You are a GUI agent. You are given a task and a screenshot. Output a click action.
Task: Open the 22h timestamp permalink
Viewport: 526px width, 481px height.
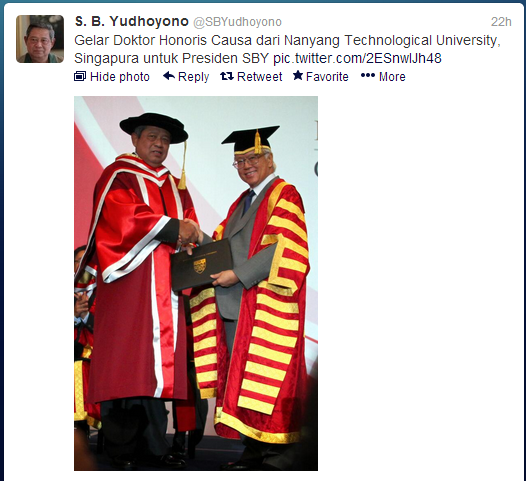tap(501, 22)
